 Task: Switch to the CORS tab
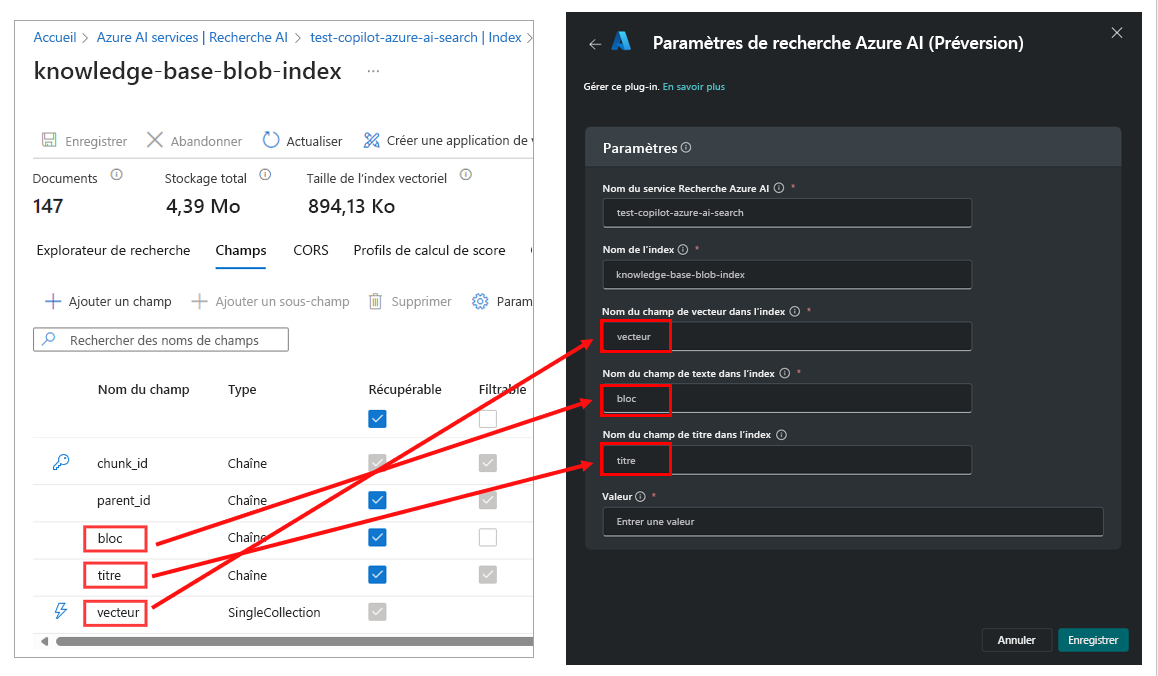(310, 250)
